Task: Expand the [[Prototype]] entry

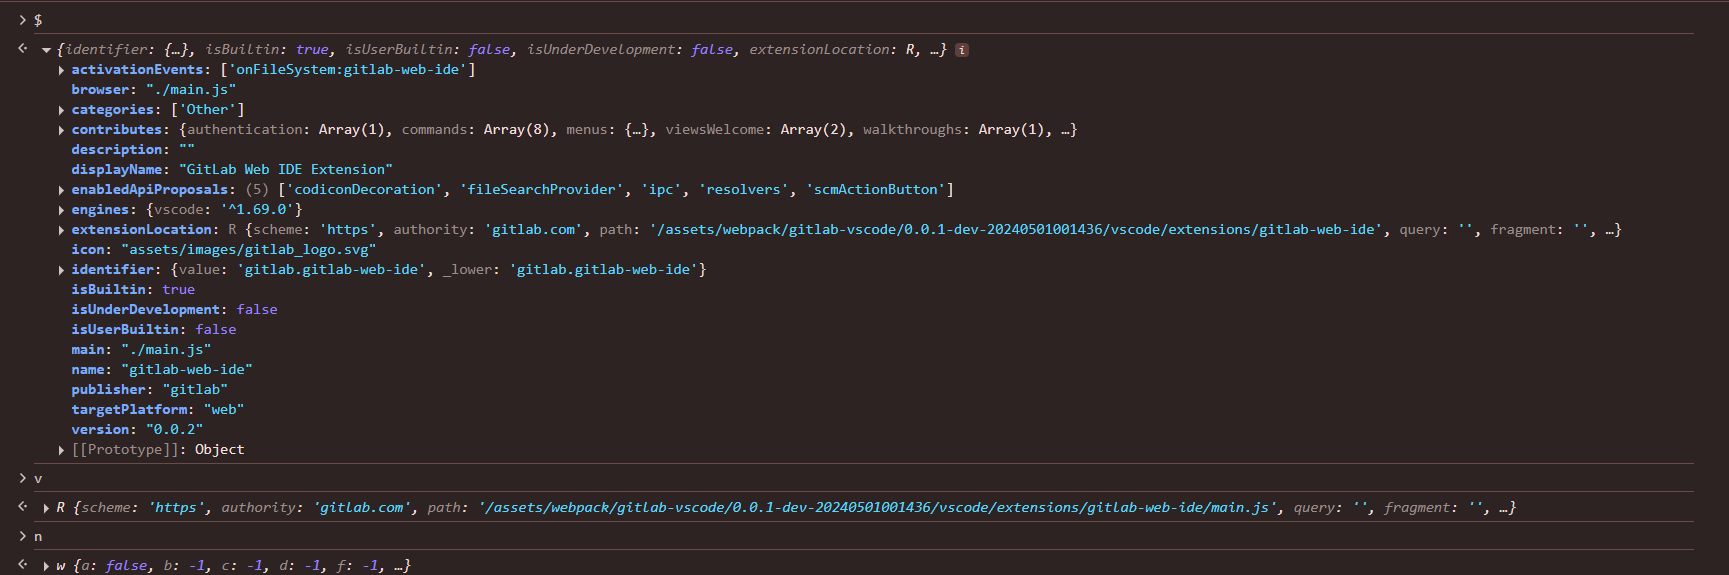Action: coord(62,450)
